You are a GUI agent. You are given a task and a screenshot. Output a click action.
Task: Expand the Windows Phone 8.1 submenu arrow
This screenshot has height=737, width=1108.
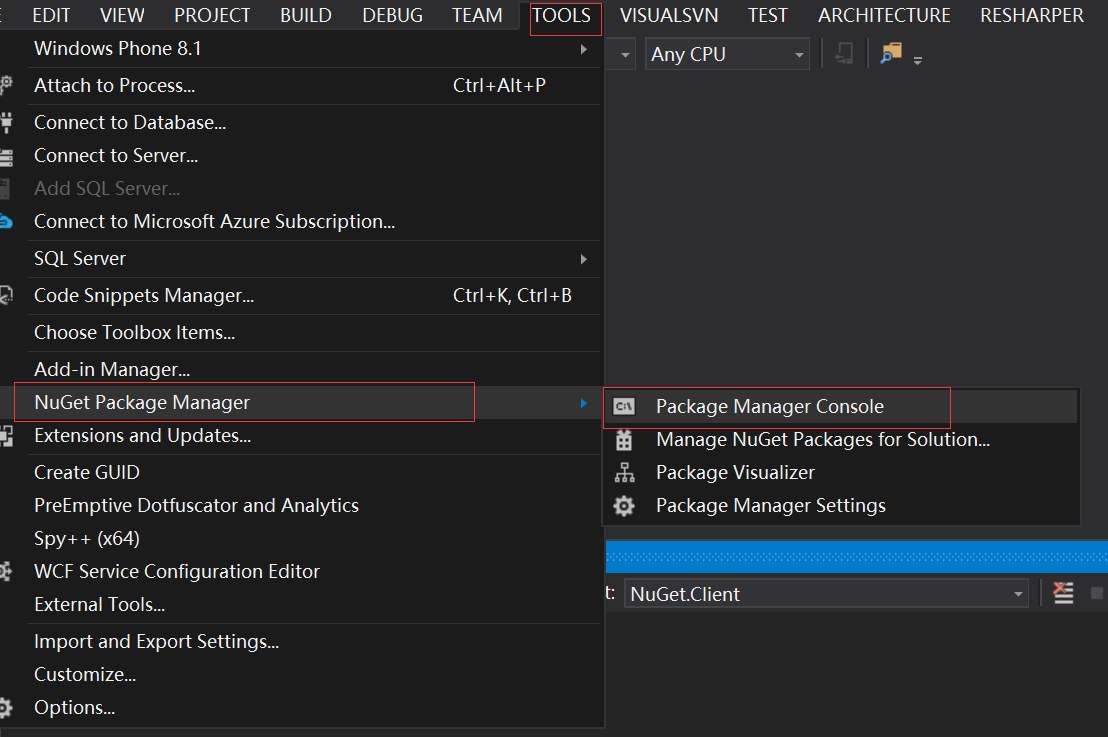point(584,49)
